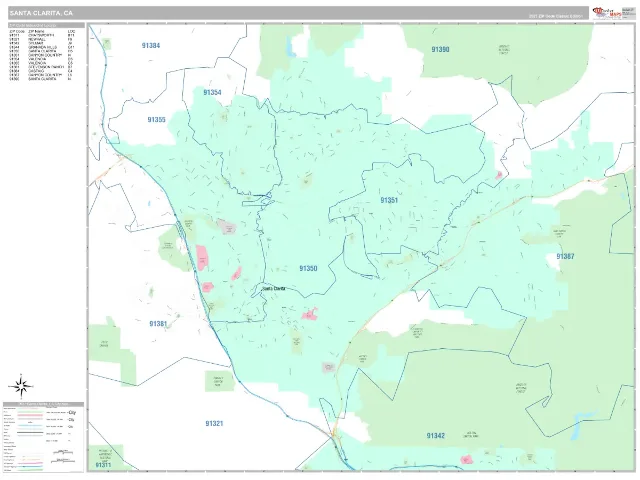Click the bottom green line sample in the legend

(x=30, y=470)
